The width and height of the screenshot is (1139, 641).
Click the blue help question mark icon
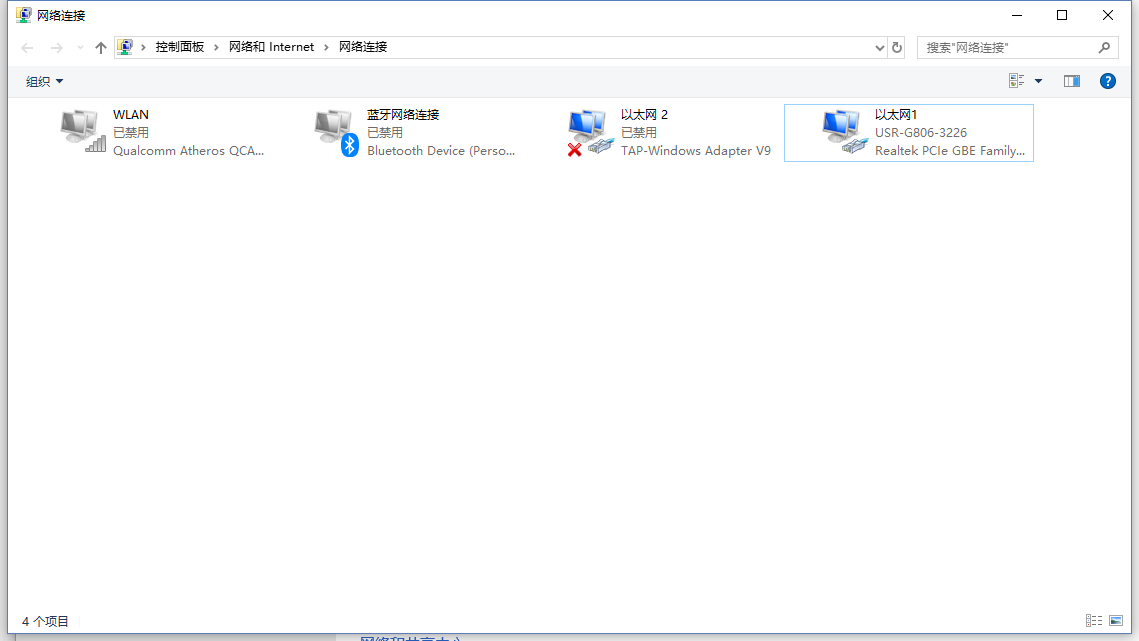coord(1107,81)
